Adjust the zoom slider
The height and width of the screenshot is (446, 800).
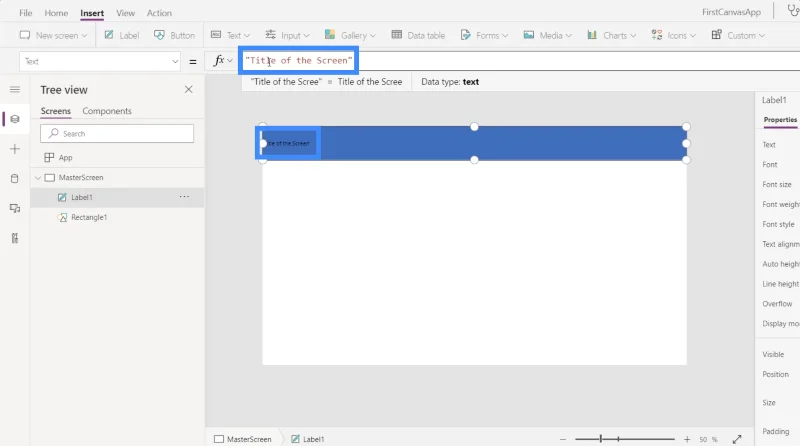624,439
